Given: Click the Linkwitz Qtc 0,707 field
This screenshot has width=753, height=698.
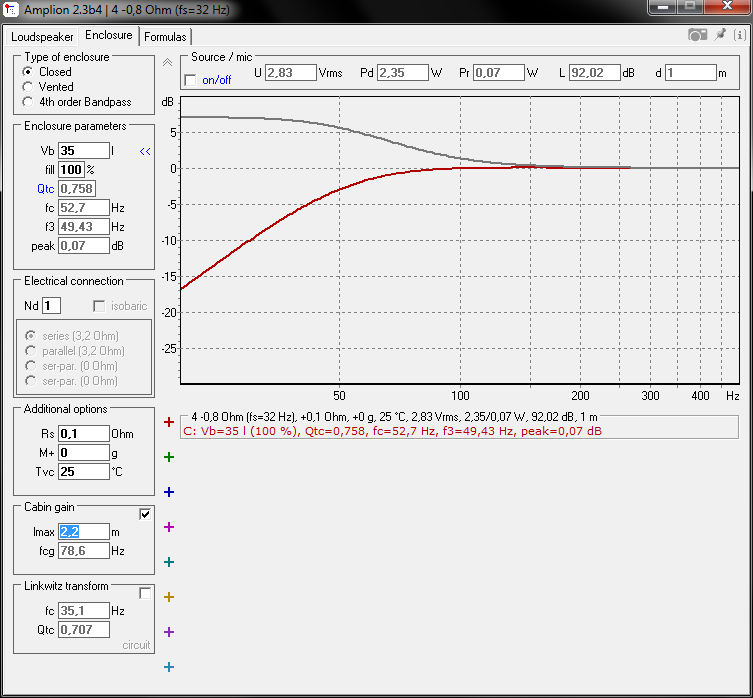Looking at the screenshot, I should pyautogui.click(x=84, y=629).
